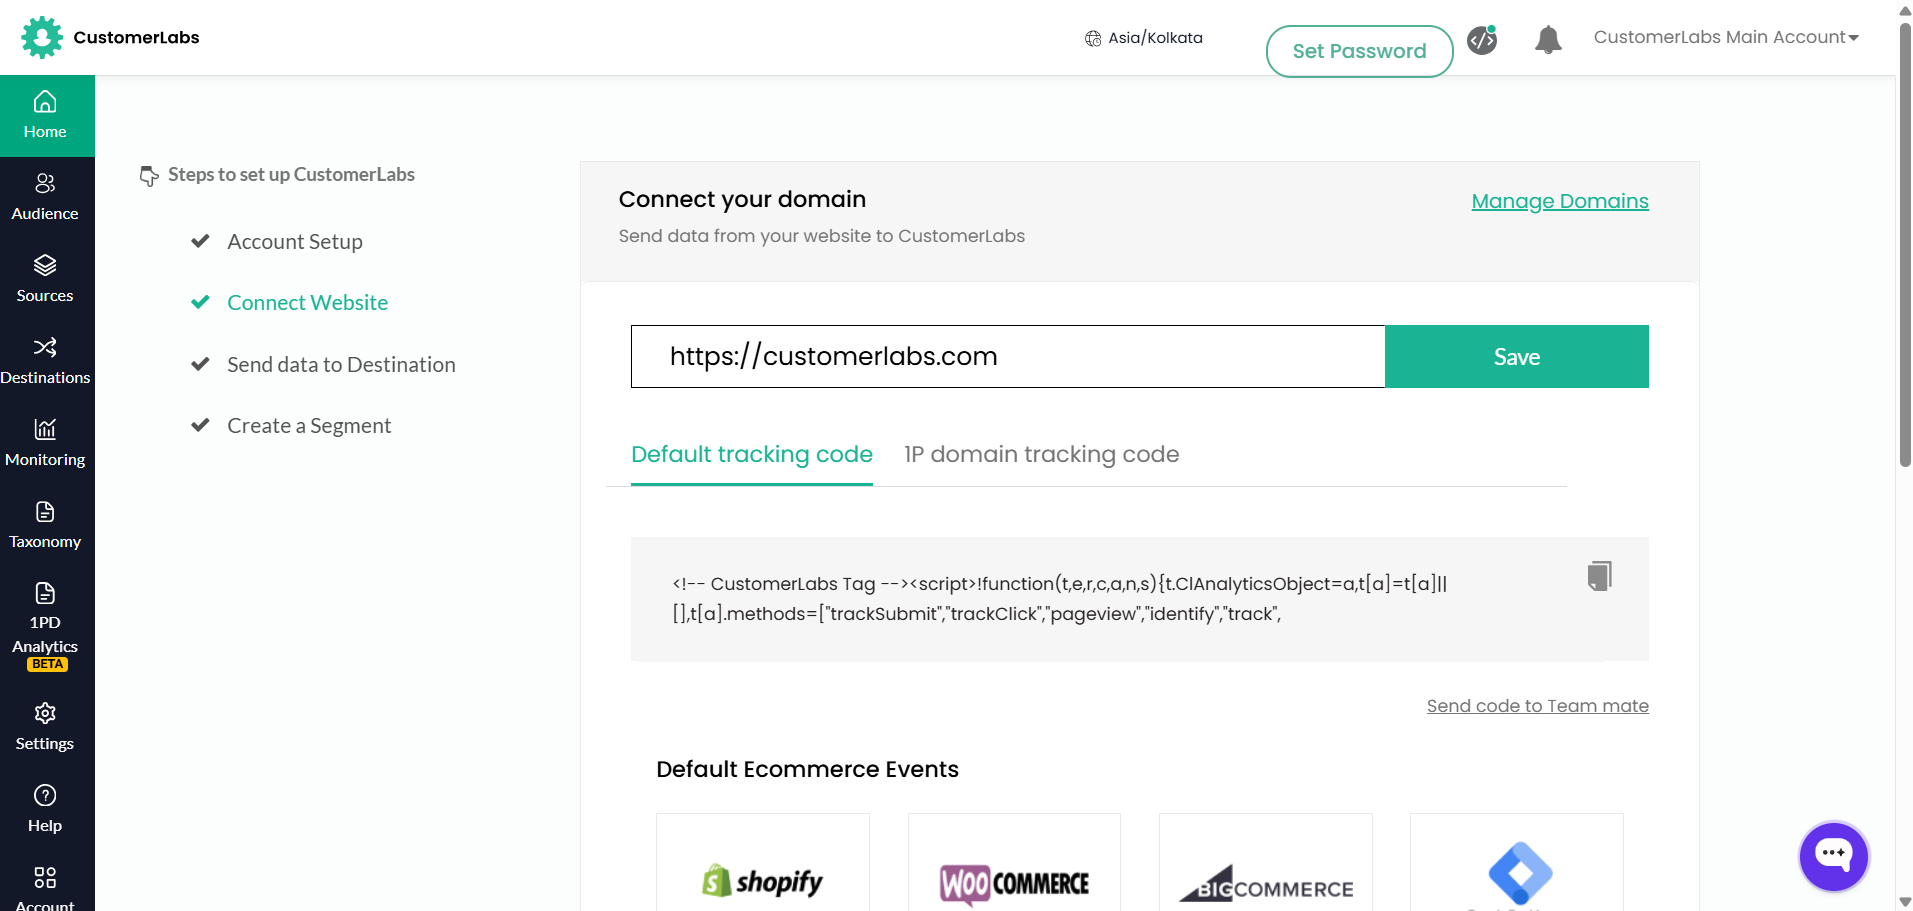This screenshot has width=1913, height=911.
Task: Open Manage Domains
Action: [1560, 201]
